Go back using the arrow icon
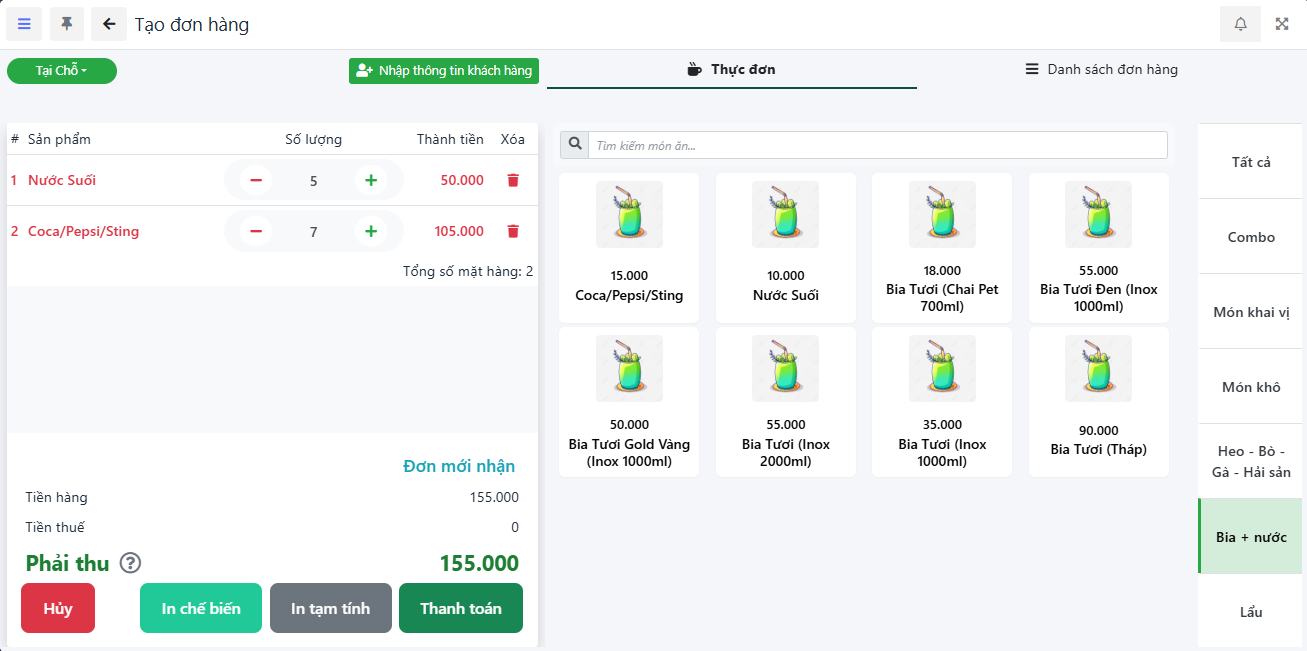 (109, 24)
